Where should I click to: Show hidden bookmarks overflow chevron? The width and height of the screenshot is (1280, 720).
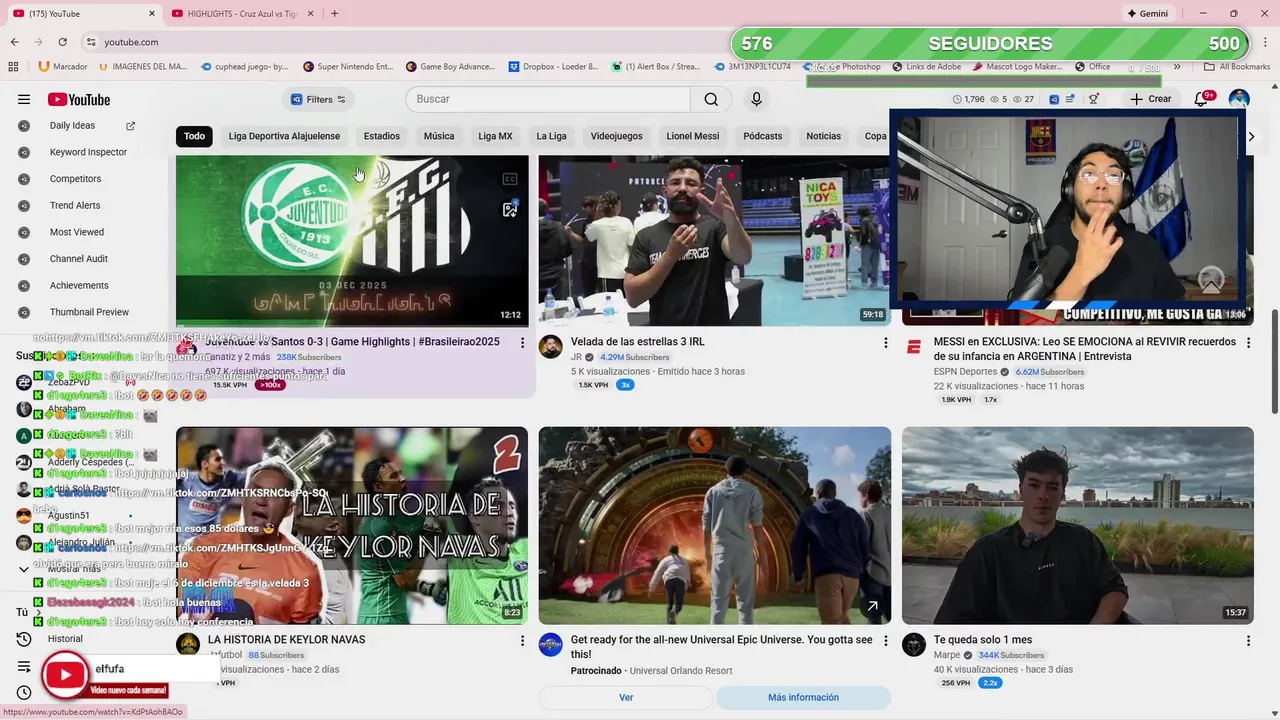pos(1177,67)
